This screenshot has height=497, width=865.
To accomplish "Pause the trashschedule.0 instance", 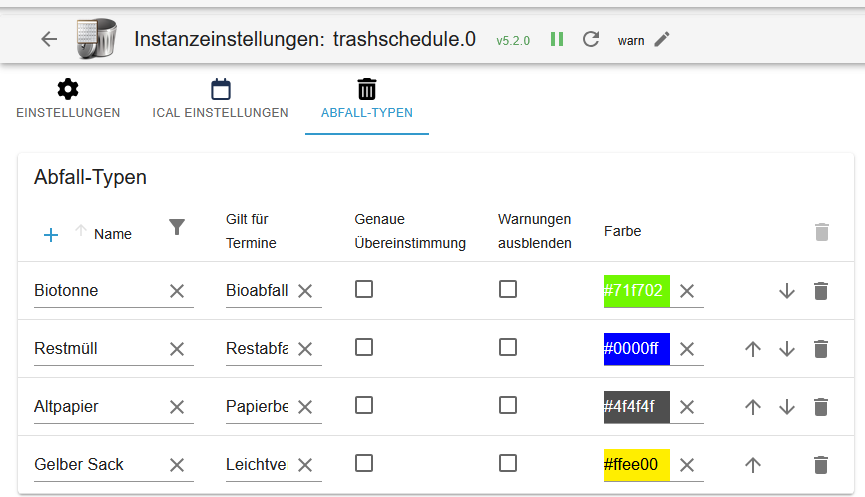I will [557, 39].
